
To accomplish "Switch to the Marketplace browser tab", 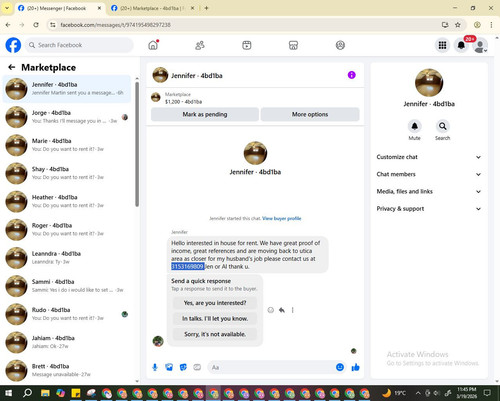I will [x=153, y=8].
